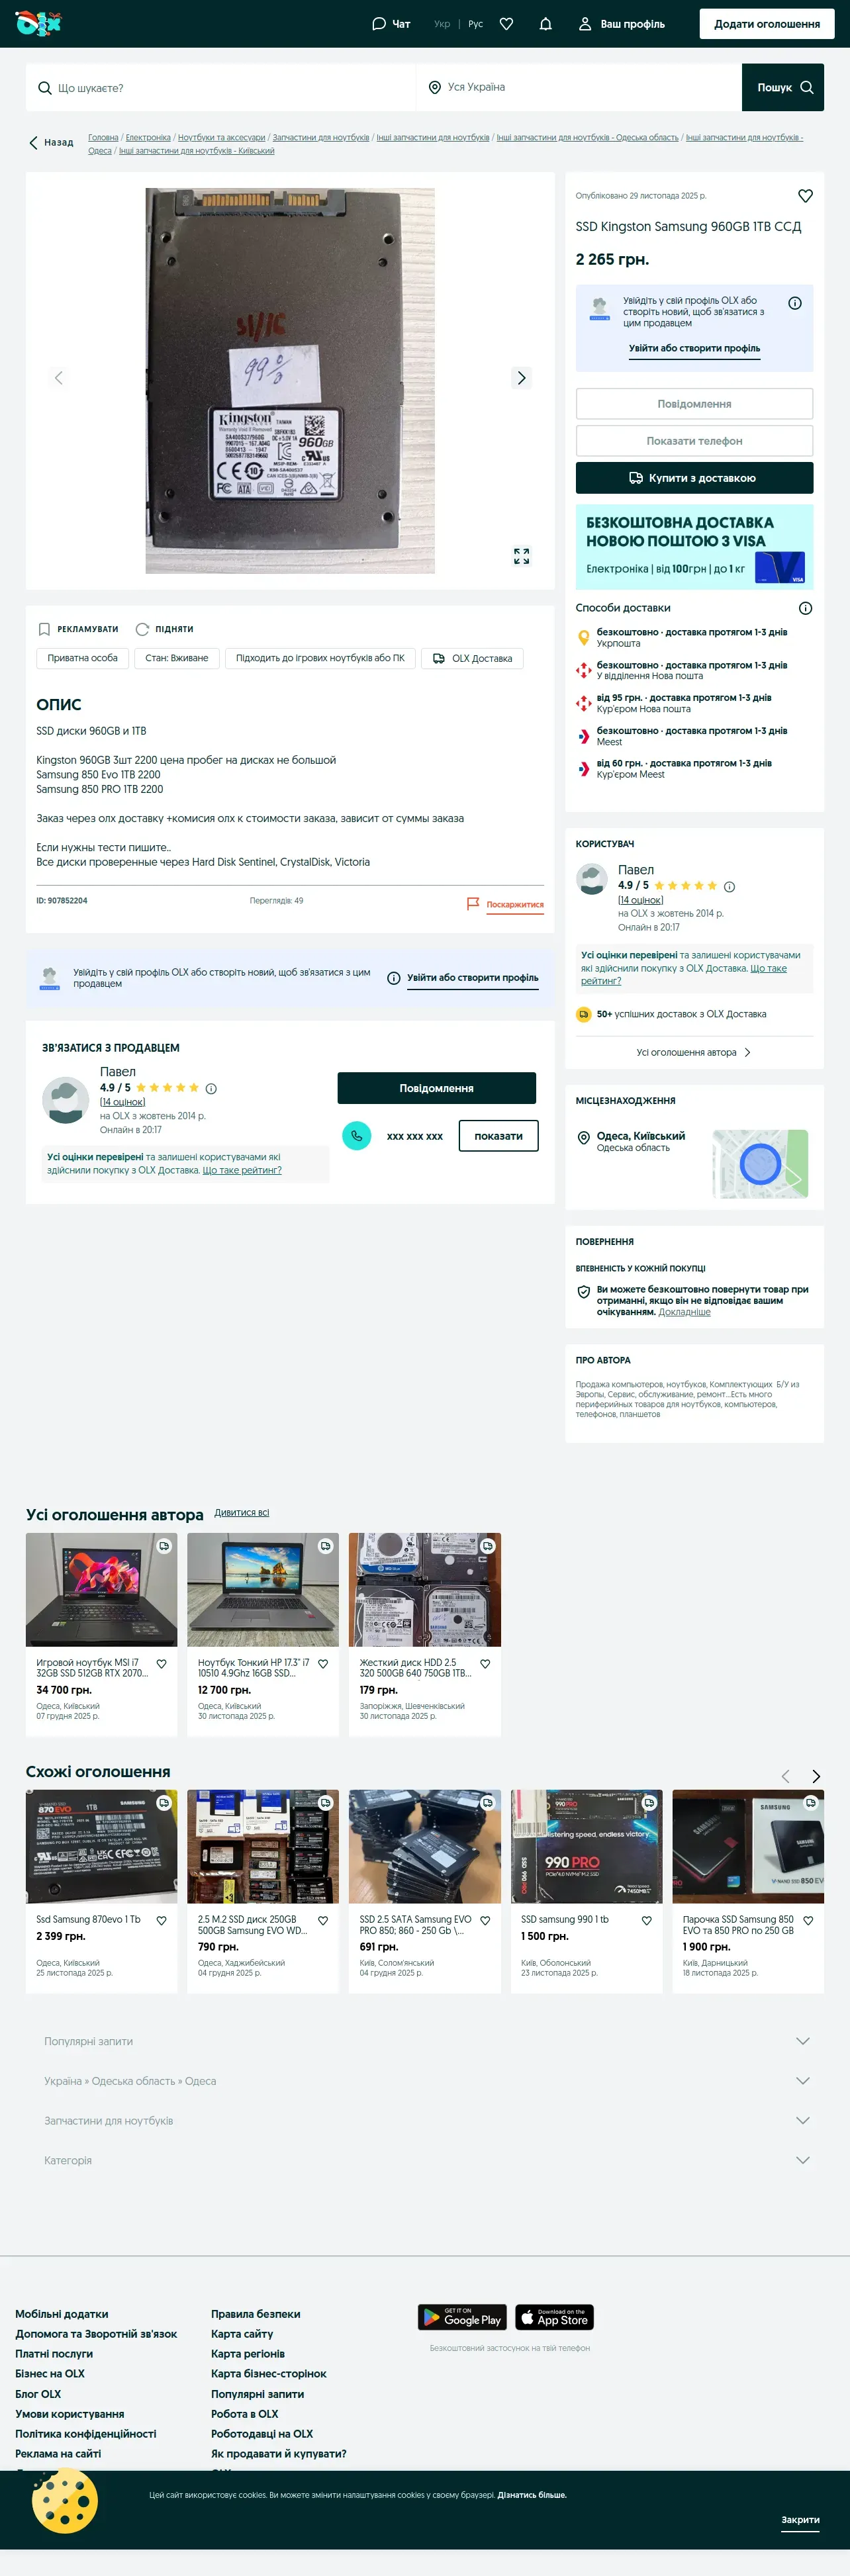Open the Уся Україна location field
The width and height of the screenshot is (850, 2576).
(579, 88)
